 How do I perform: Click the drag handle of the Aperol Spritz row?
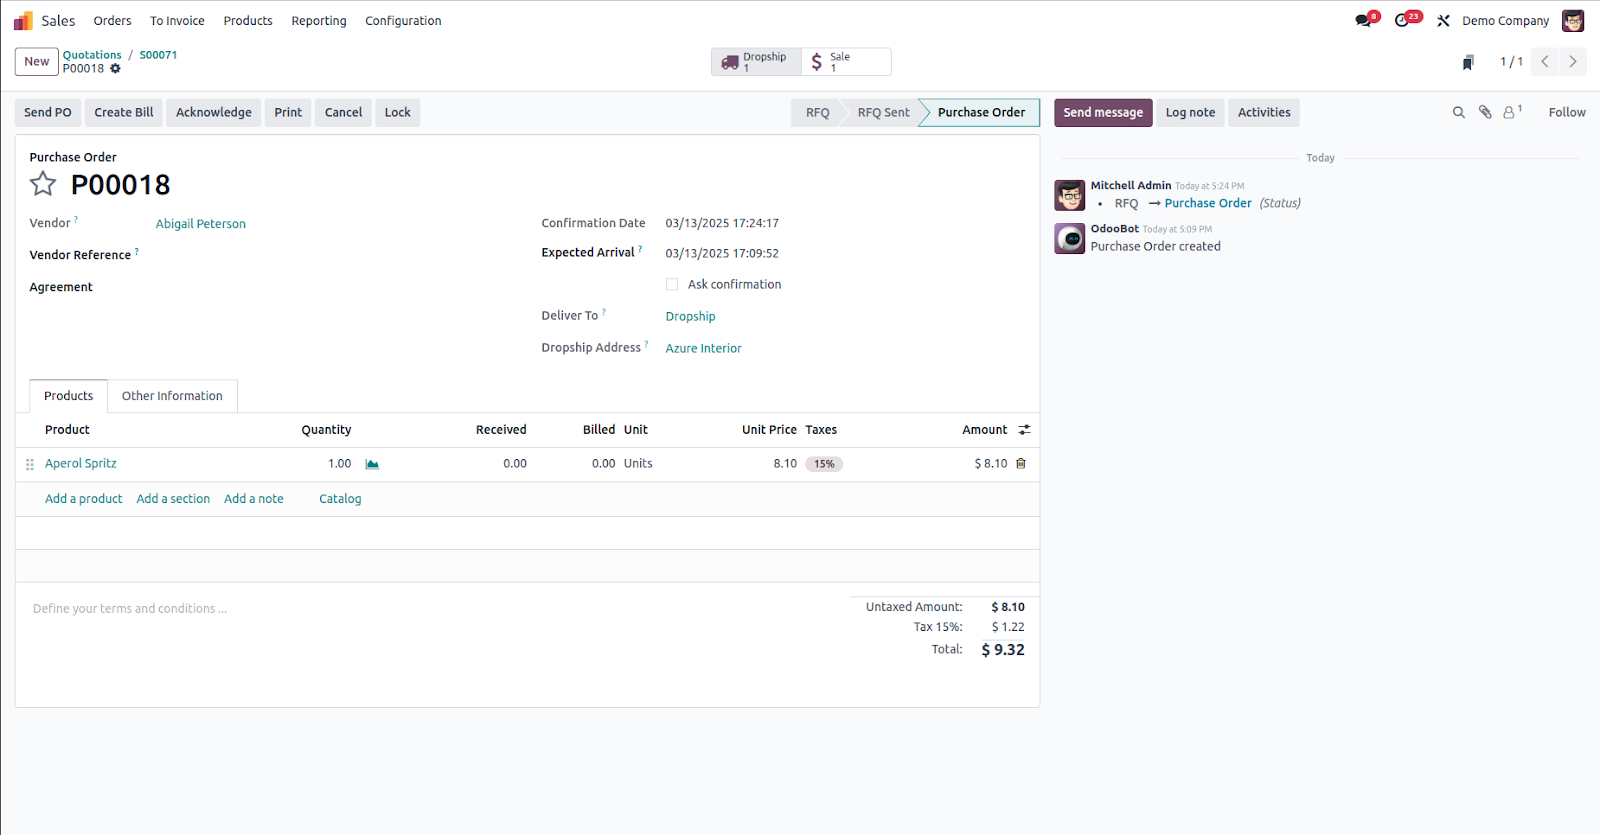tap(30, 464)
